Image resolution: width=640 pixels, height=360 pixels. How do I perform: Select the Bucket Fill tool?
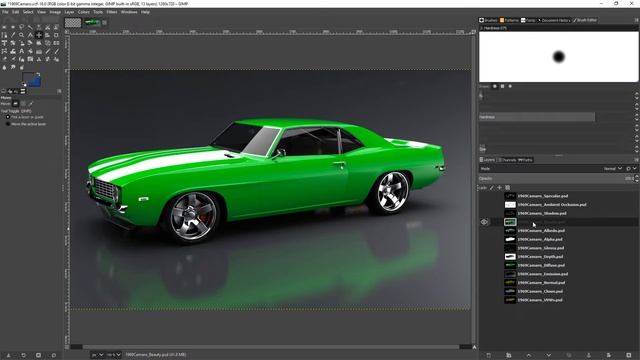(30, 51)
